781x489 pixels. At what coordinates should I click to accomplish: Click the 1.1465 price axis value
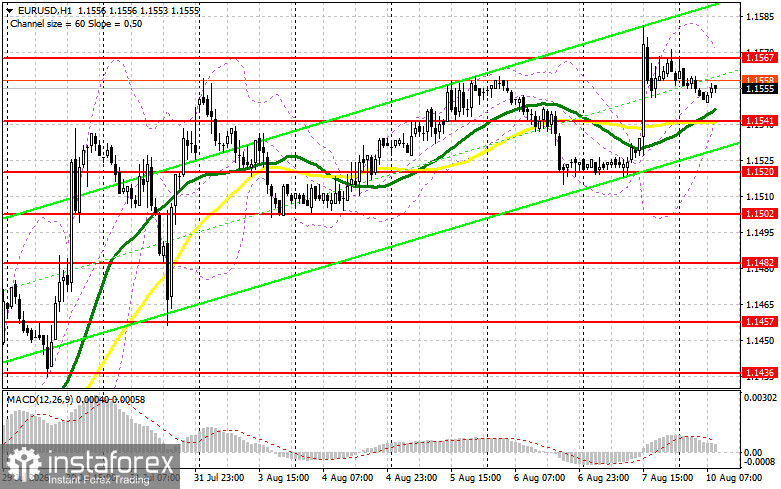click(760, 305)
